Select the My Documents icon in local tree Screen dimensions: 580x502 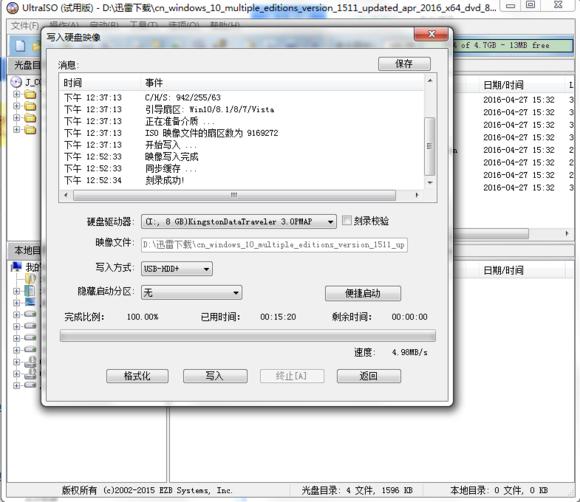(x=30, y=290)
